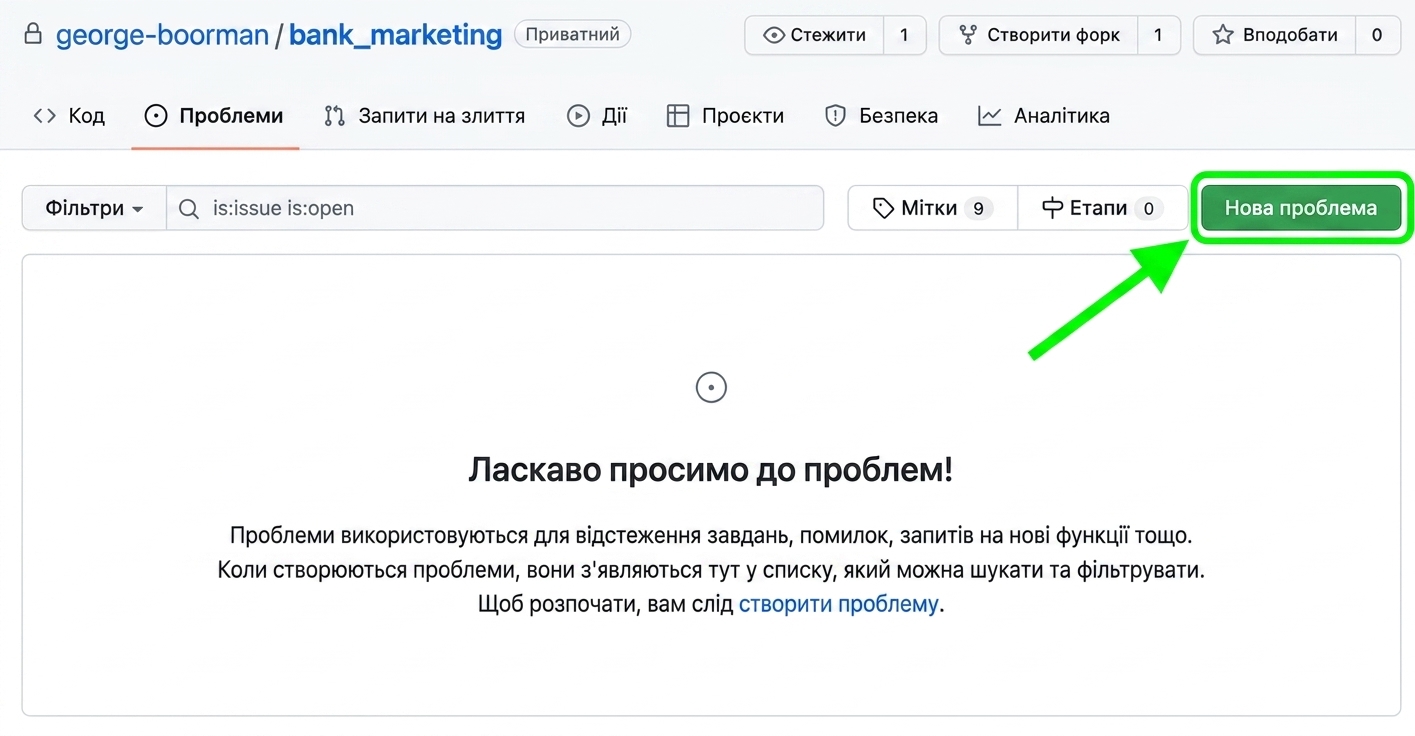Click the star icon on Вподобати
This screenshot has width=1415, height=736.
1223,35
